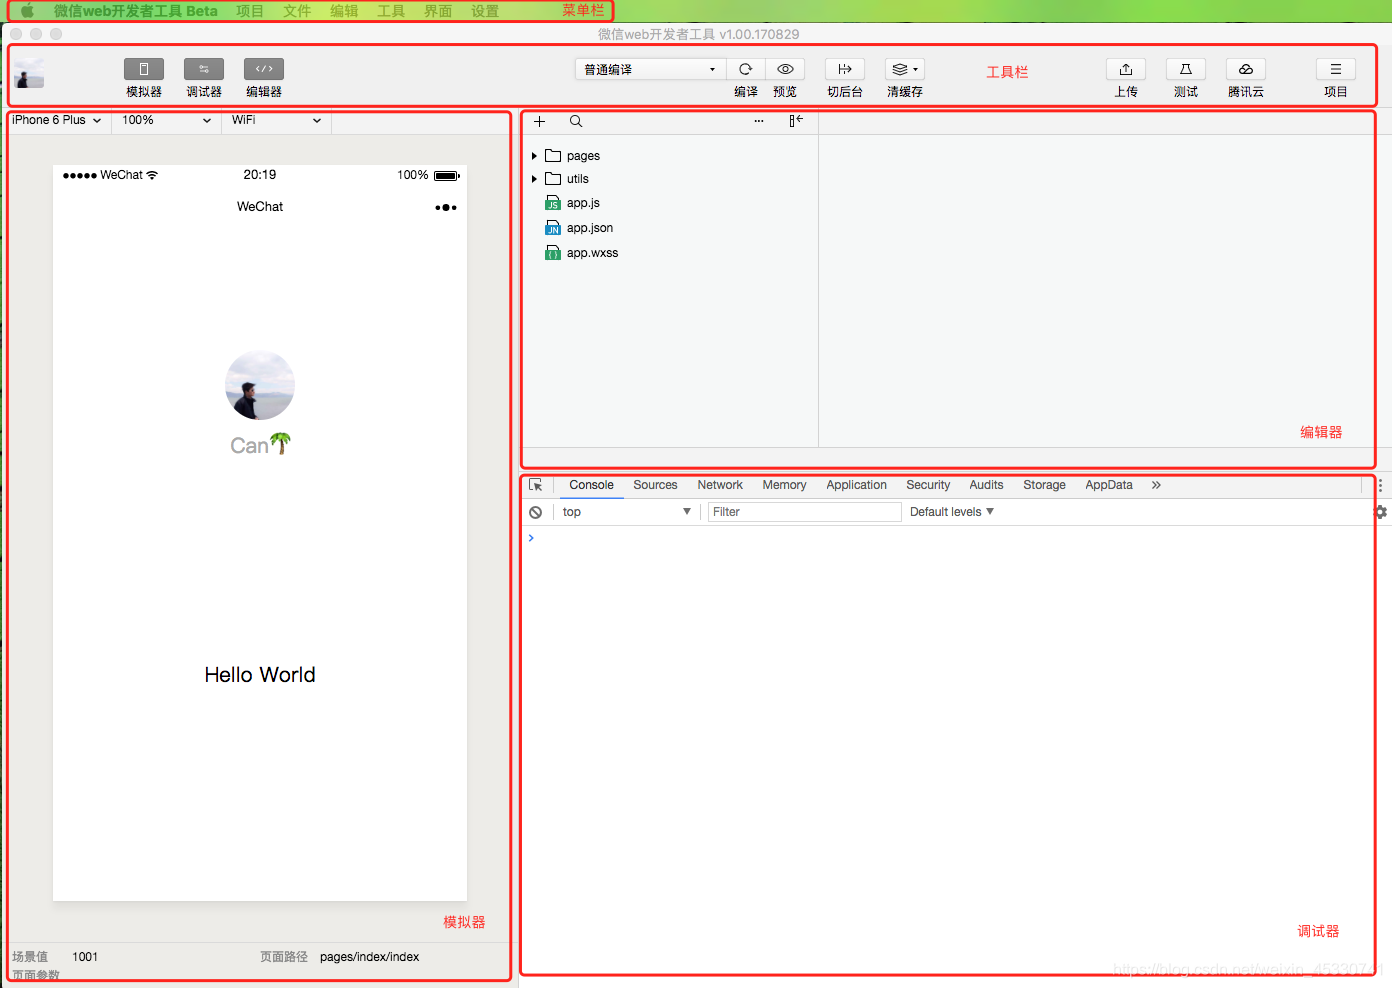
Task: Click the clear console icon
Action: point(536,512)
